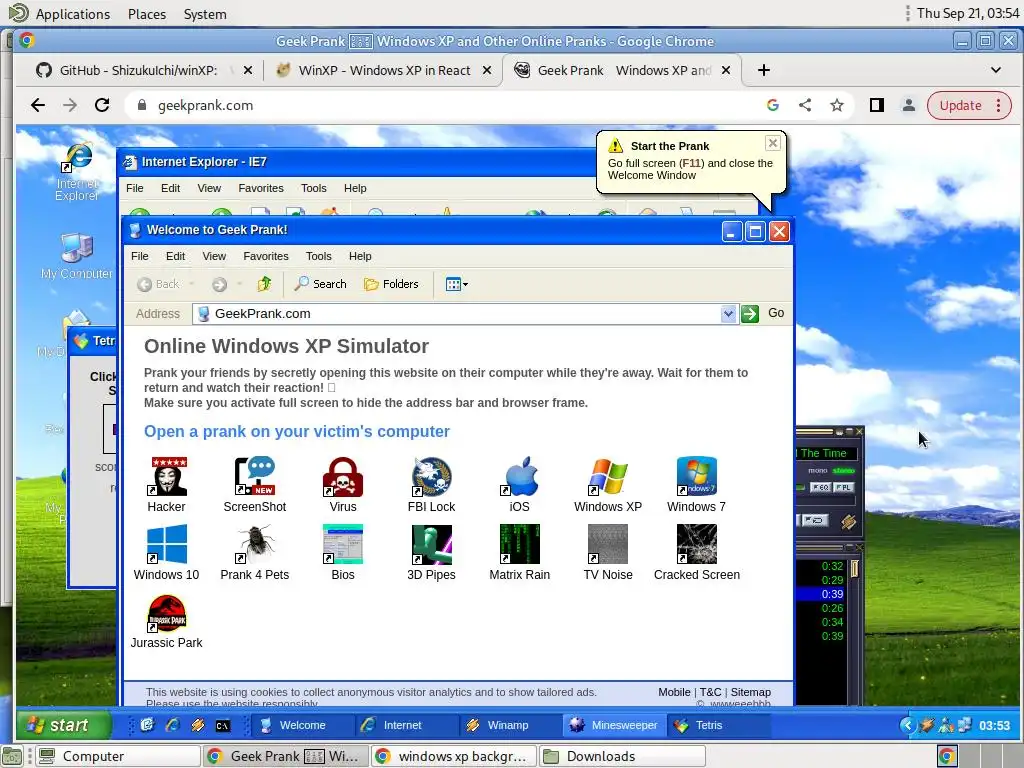Open the Applications menu in top panel
The height and width of the screenshot is (768, 1024).
(x=72, y=14)
